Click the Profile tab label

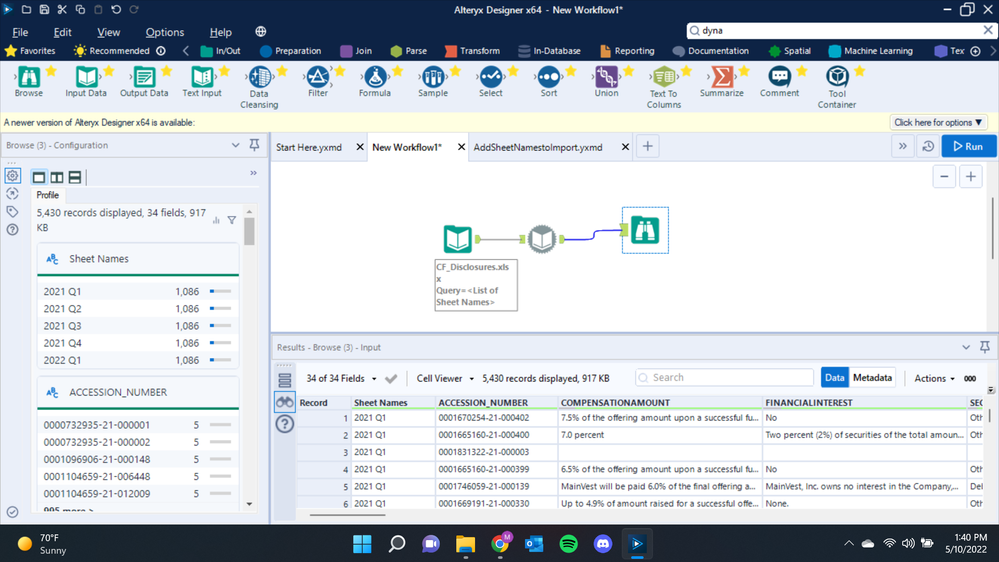point(48,195)
